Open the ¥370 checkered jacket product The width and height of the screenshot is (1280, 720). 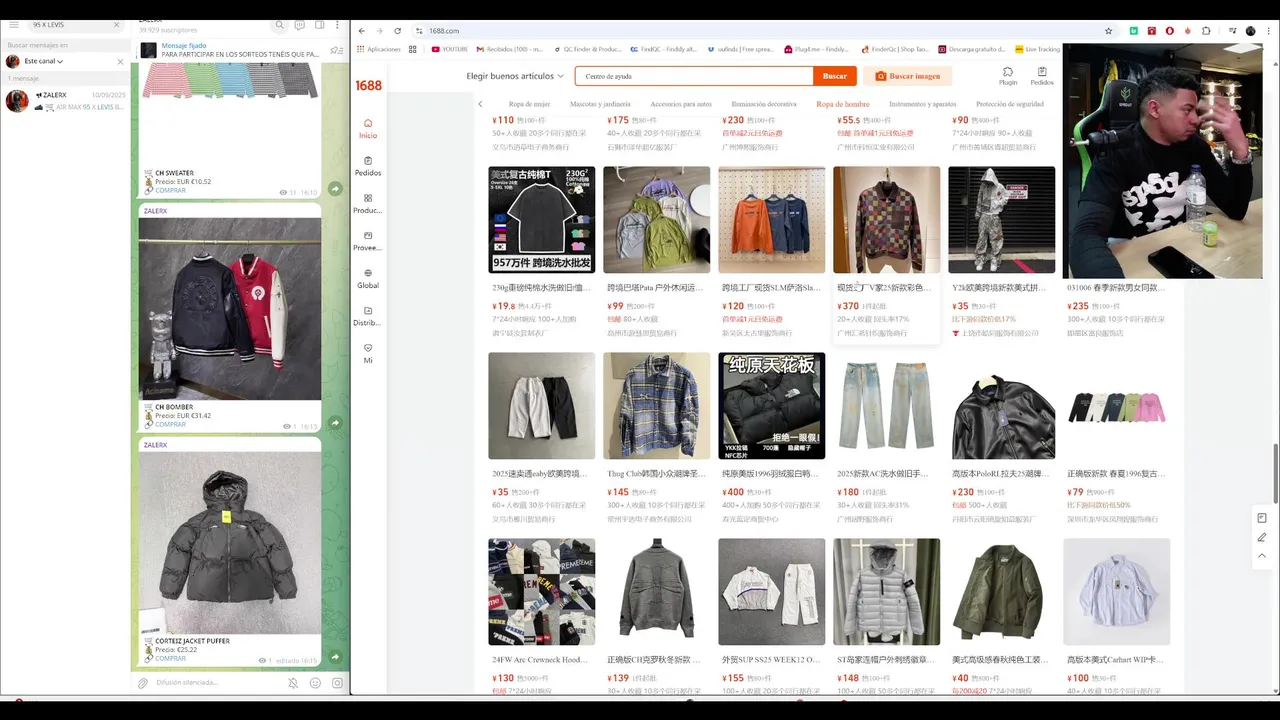886,252
